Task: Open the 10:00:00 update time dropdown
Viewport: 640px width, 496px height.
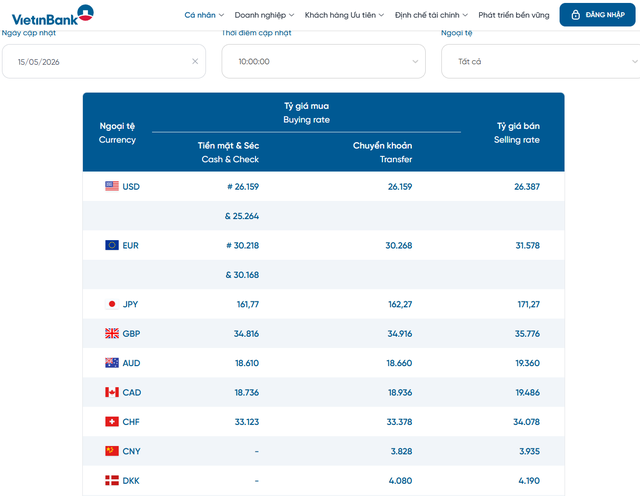Action: 324,61
